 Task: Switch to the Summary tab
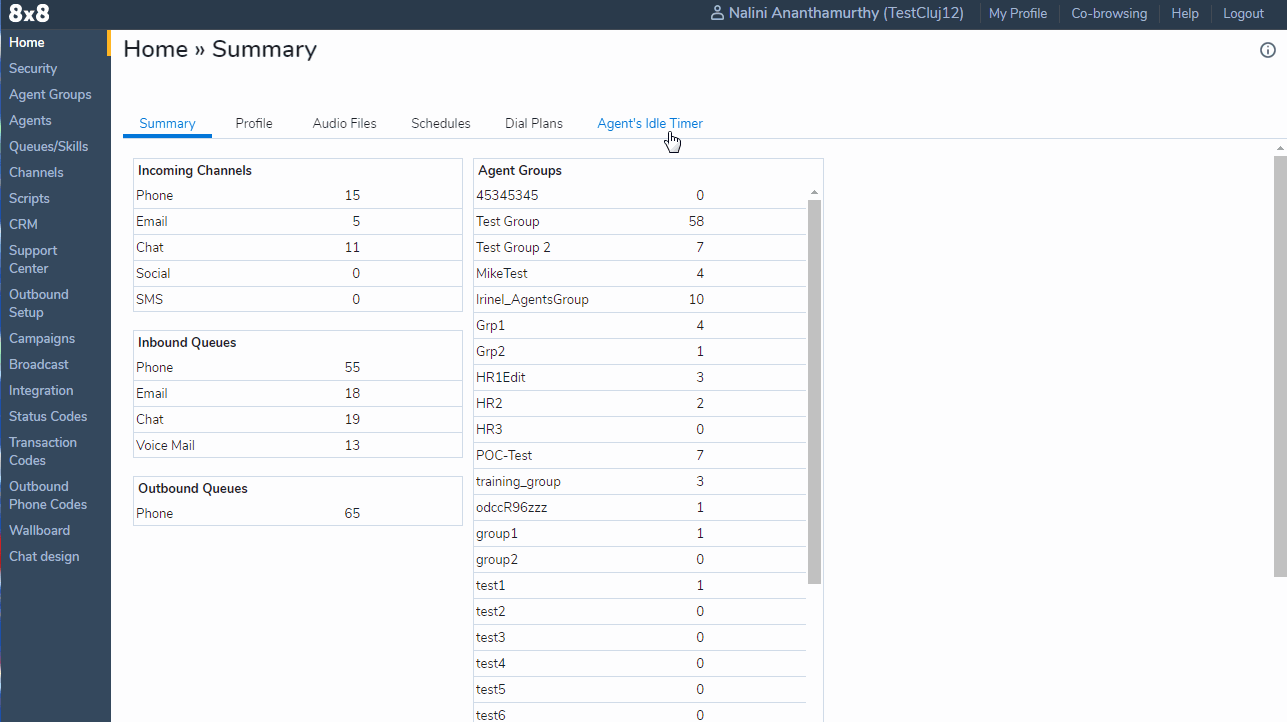click(167, 124)
